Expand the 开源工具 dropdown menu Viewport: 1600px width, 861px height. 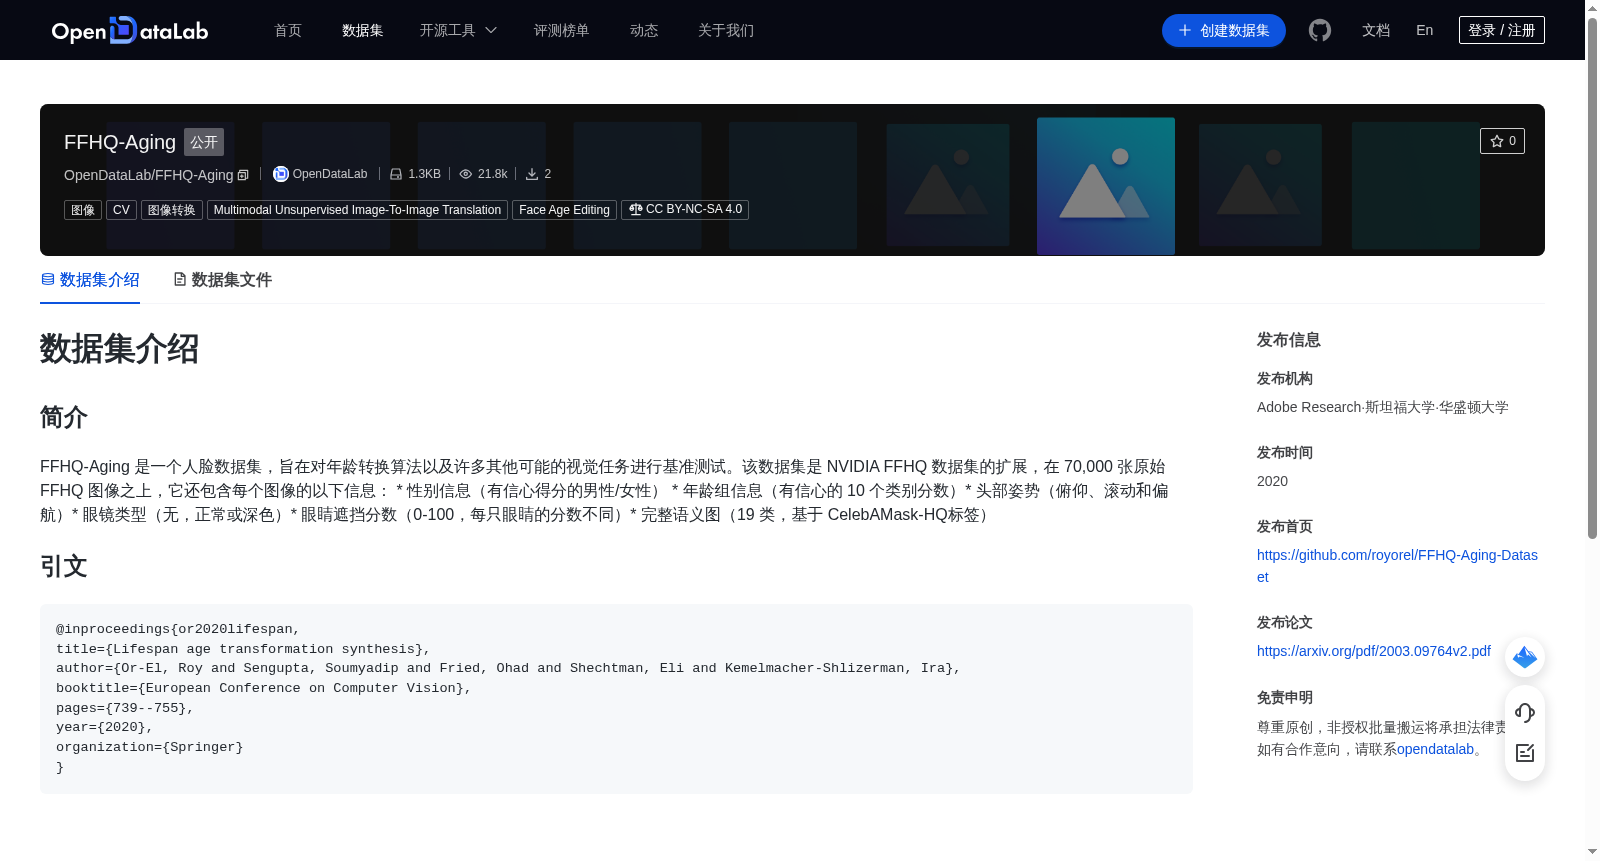coord(458,30)
